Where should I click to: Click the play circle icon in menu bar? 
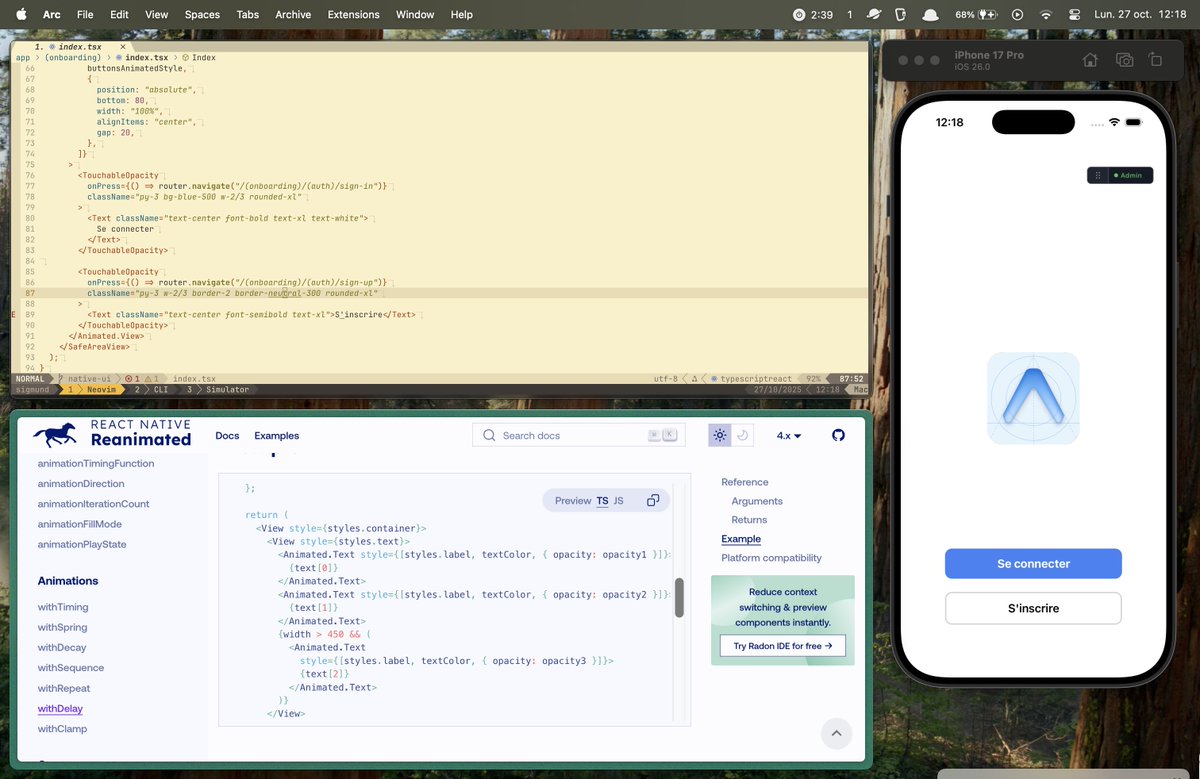click(x=1017, y=15)
